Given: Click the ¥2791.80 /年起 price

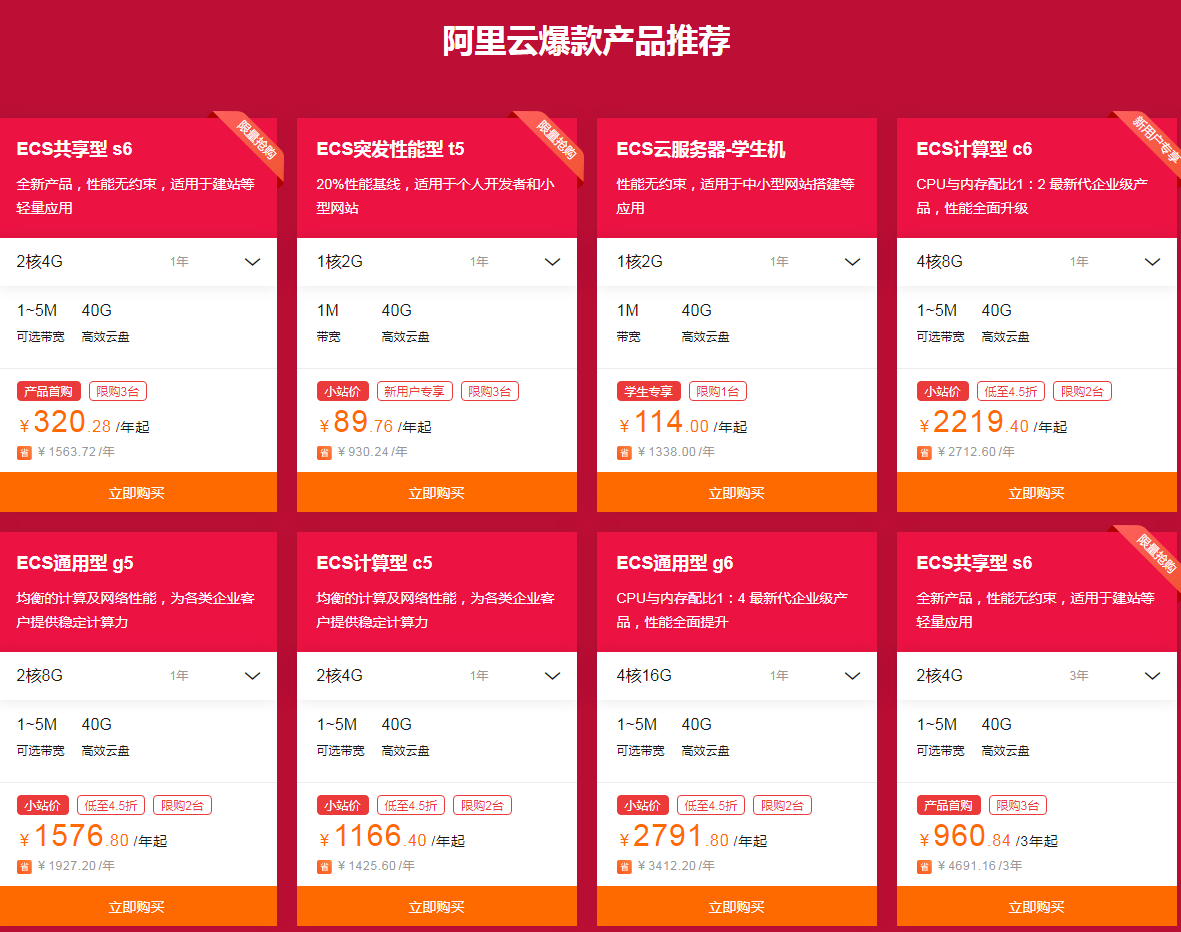Looking at the screenshot, I should (692, 836).
